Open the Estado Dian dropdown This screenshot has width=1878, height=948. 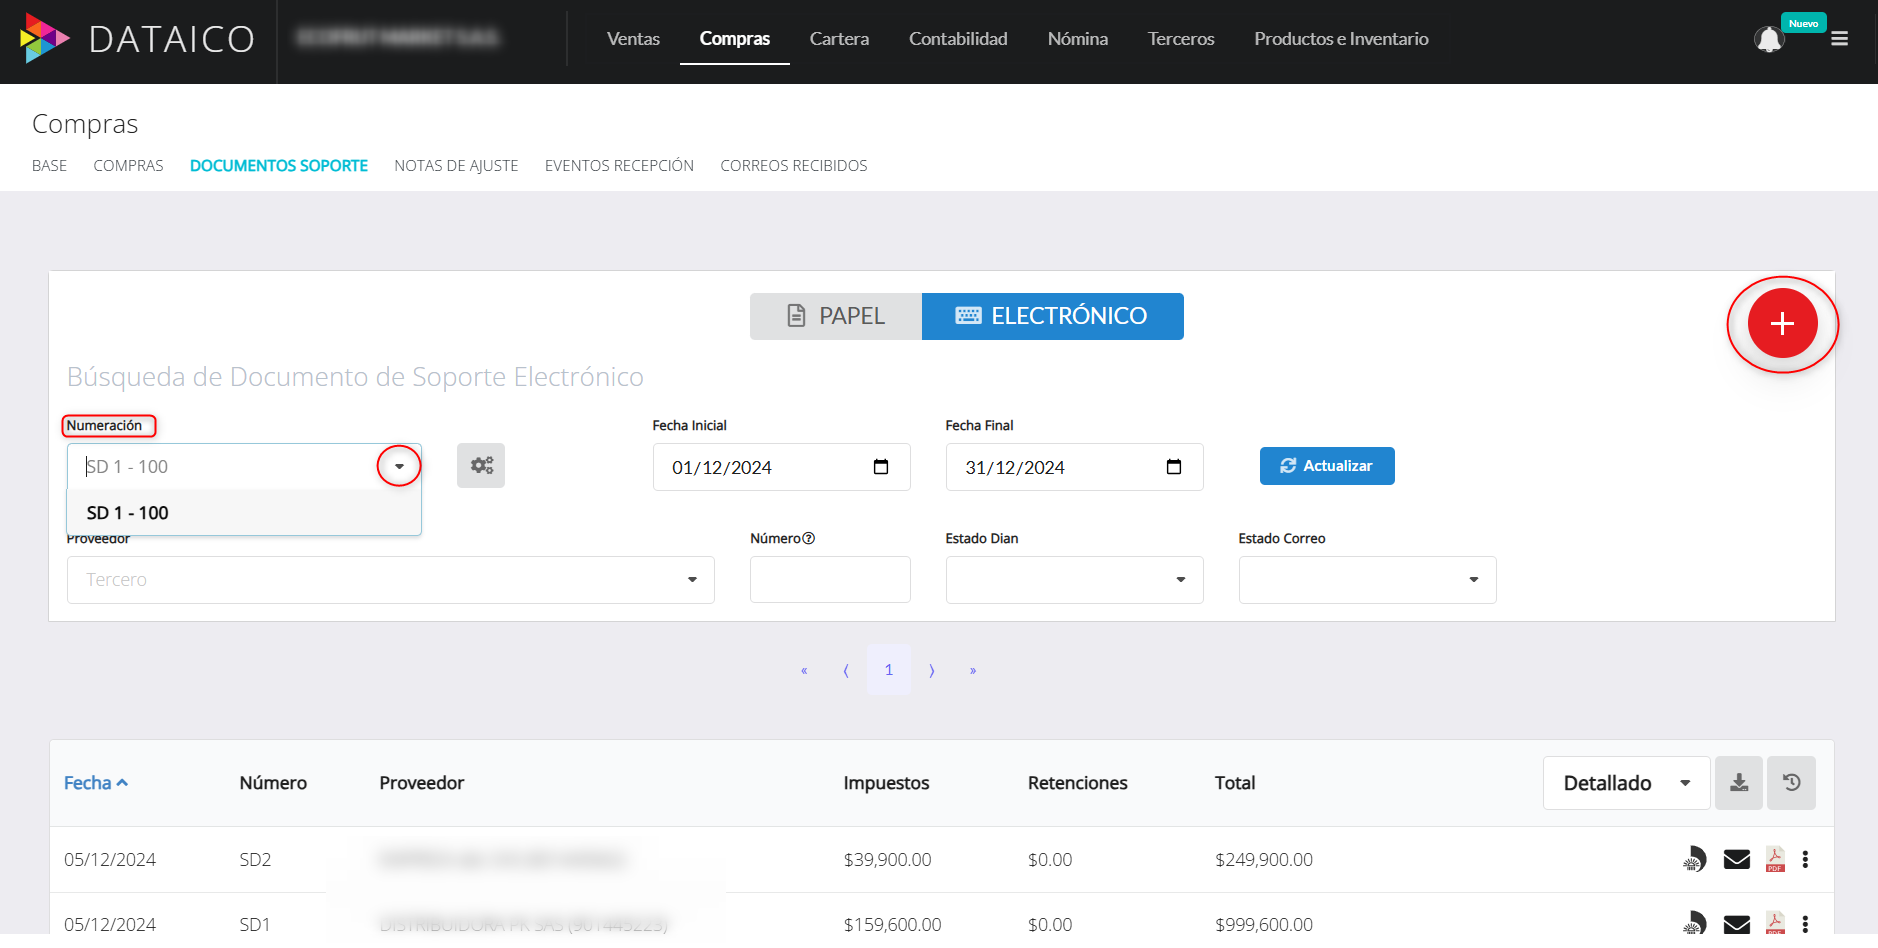point(1074,579)
